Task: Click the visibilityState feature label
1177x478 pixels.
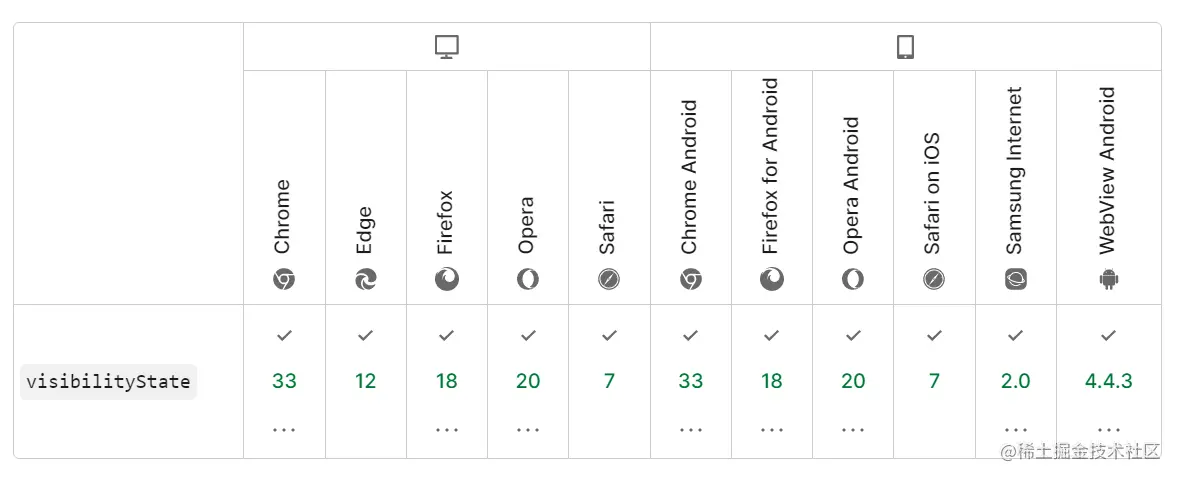Action: 109,382
